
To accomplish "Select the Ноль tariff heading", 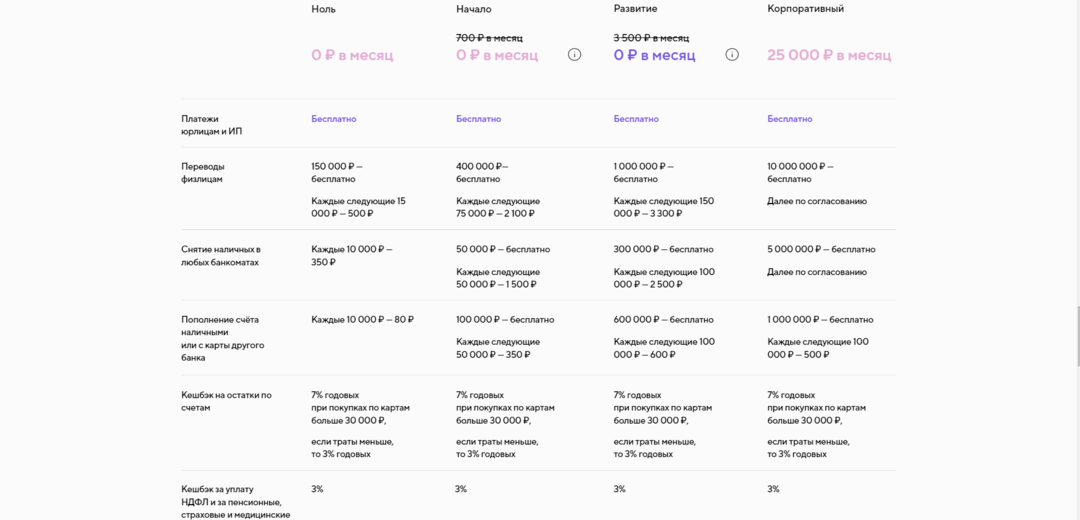I will [x=323, y=9].
